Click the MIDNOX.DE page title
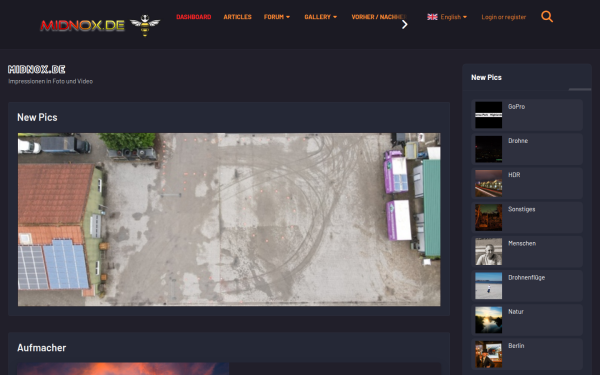600x375 pixels. (37, 69)
